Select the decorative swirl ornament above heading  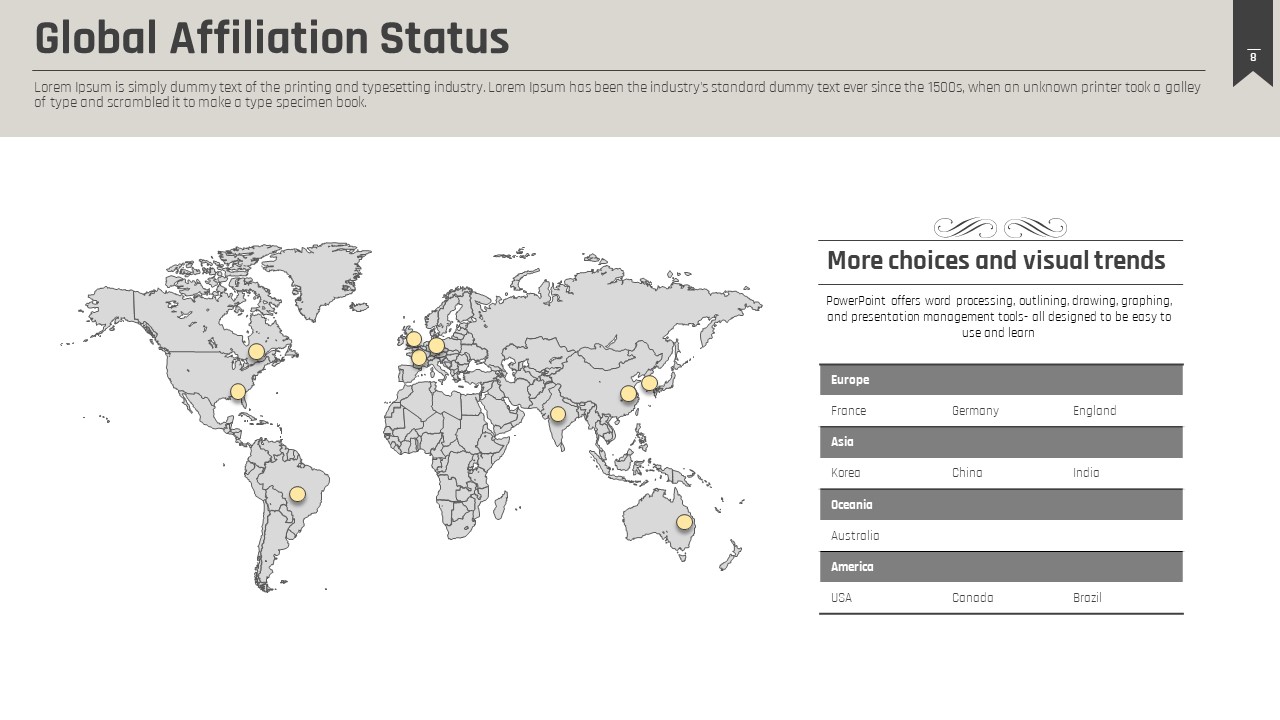[1000, 227]
